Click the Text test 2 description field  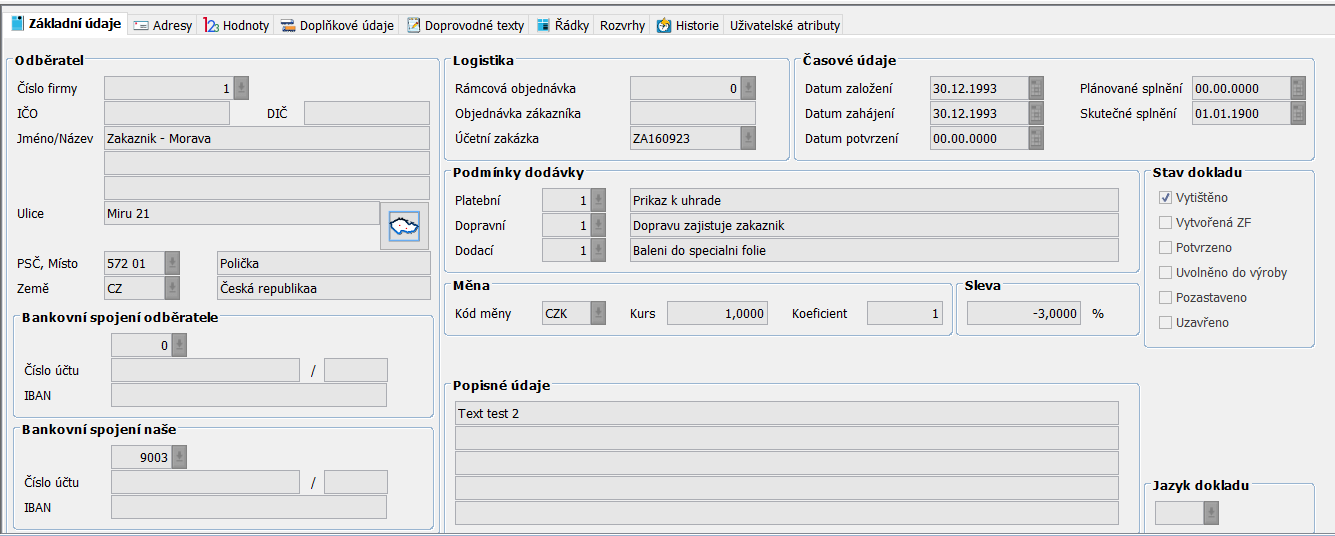point(786,414)
